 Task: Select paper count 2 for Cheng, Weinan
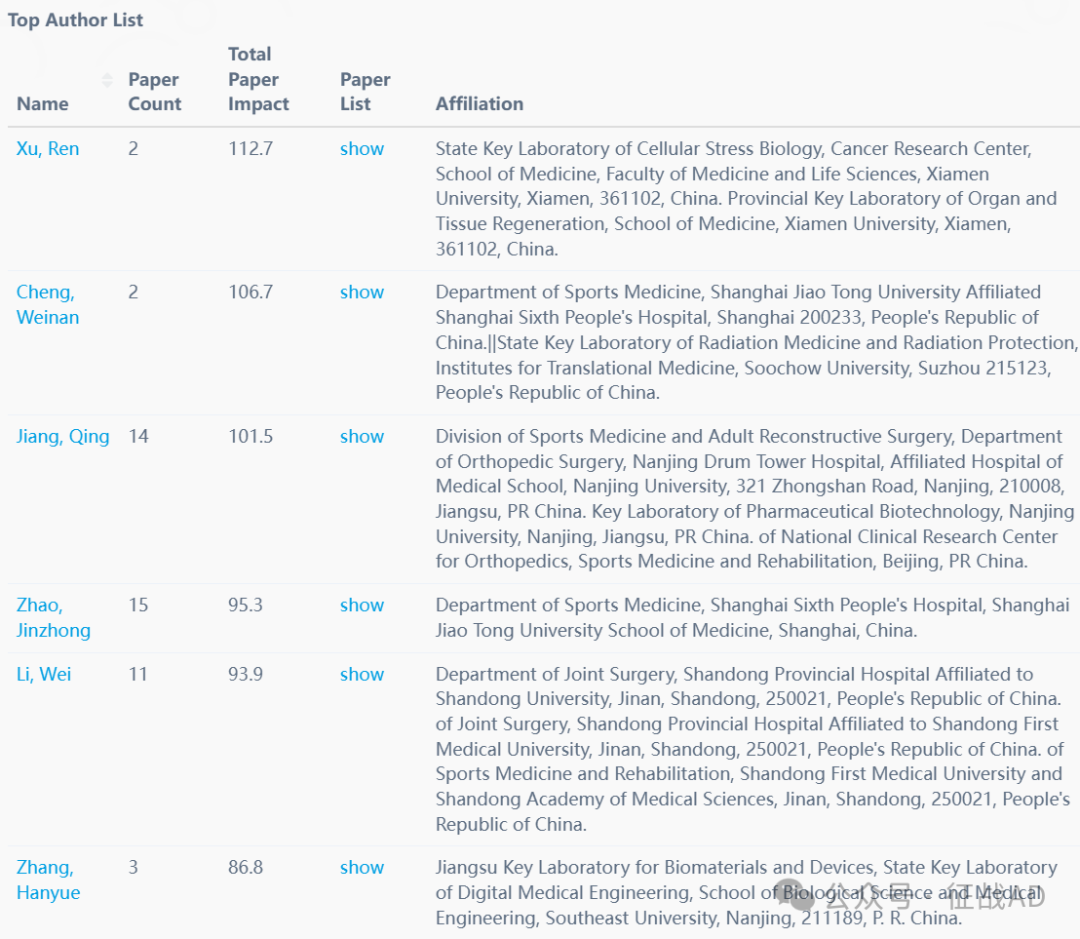coord(134,292)
